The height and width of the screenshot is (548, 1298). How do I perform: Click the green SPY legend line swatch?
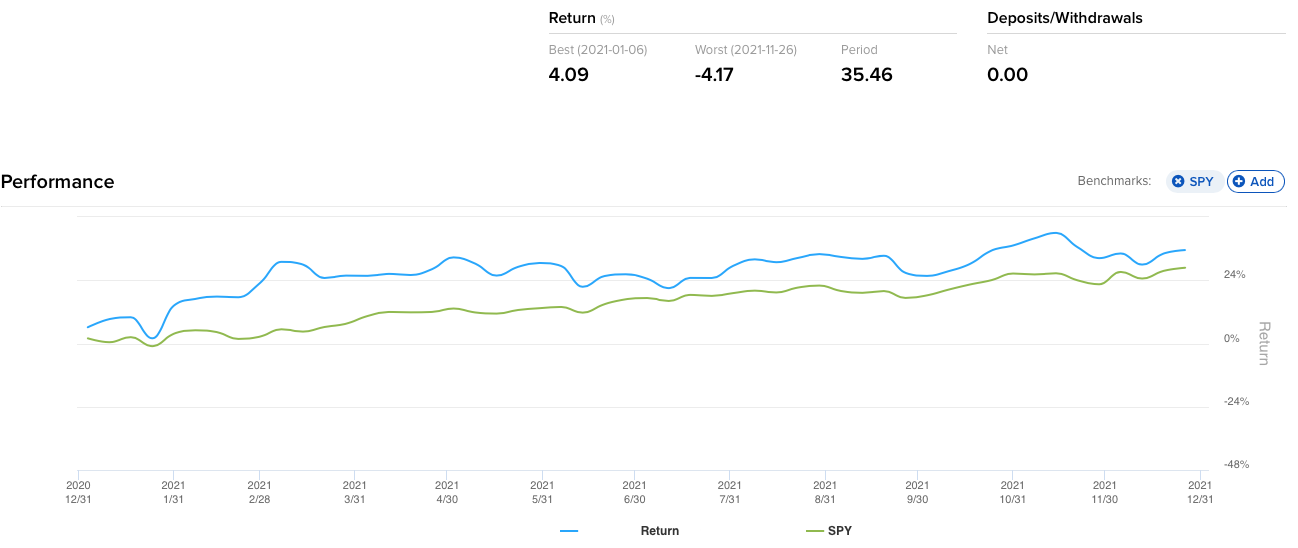click(813, 531)
